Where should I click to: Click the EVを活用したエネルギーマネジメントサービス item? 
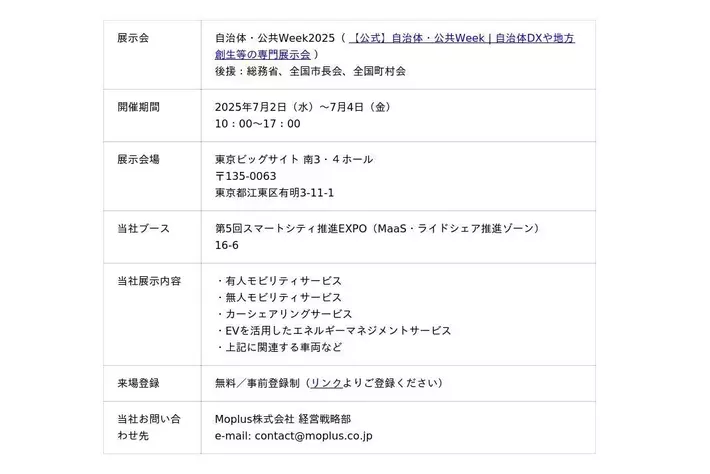click(x=336, y=331)
